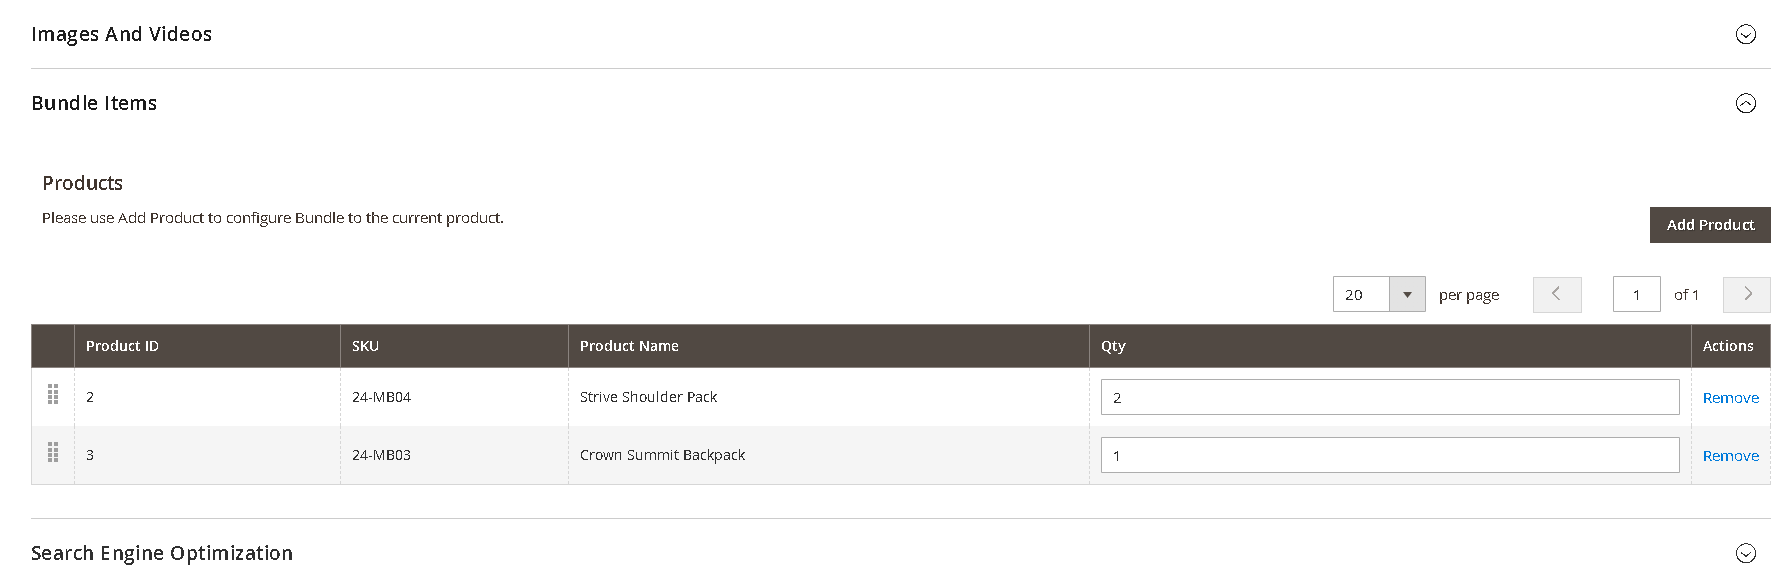This screenshot has height=584, width=1786.
Task: Click drag handle for Strive Shoulder Pack
Action: click(53, 396)
